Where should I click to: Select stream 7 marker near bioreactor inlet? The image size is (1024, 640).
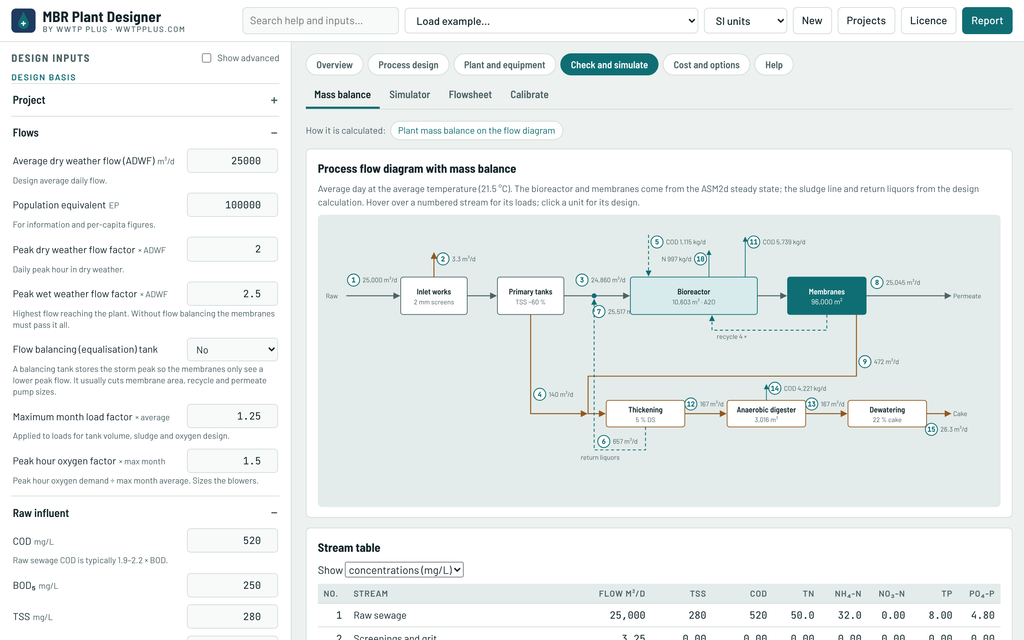click(x=599, y=312)
